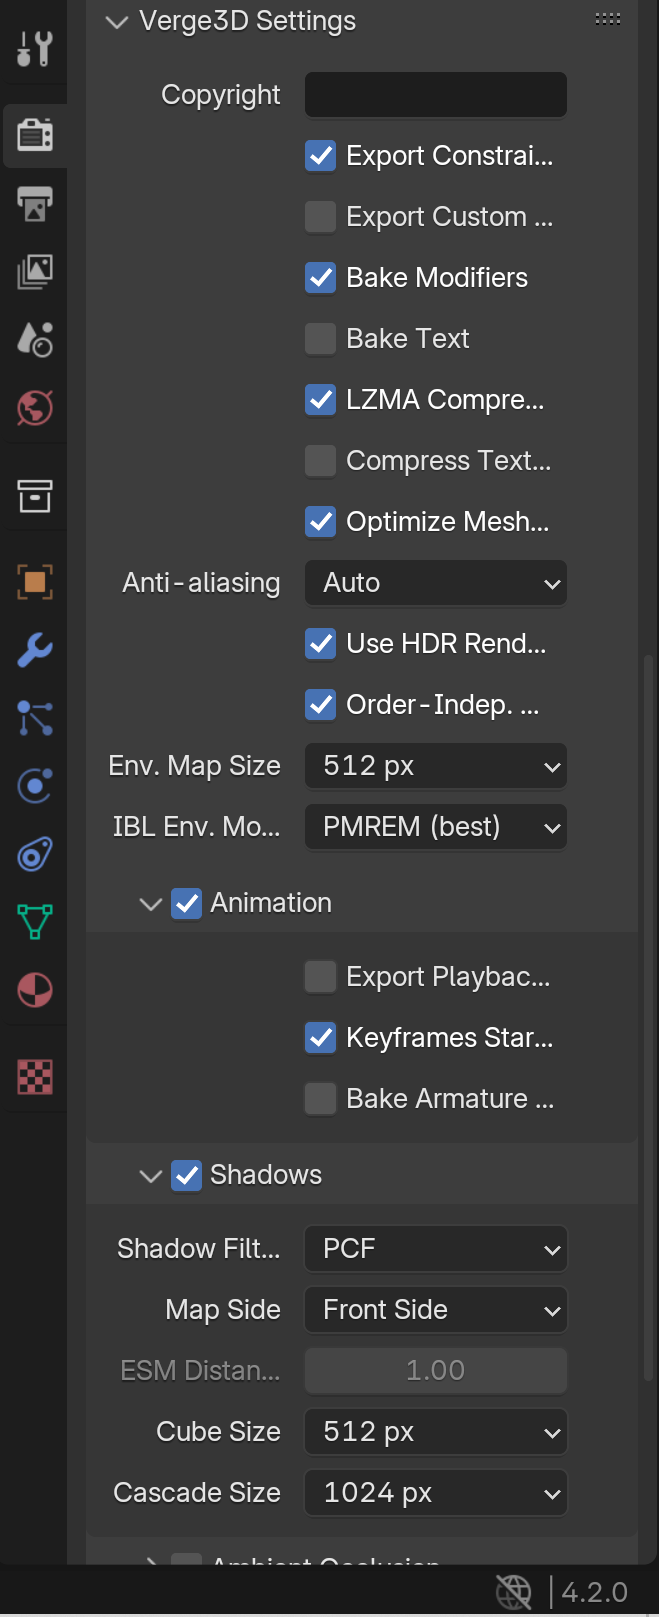Open the Shadow Filtering PCF dropdown
Screen dimensions: 659x1617
tap(436, 1249)
